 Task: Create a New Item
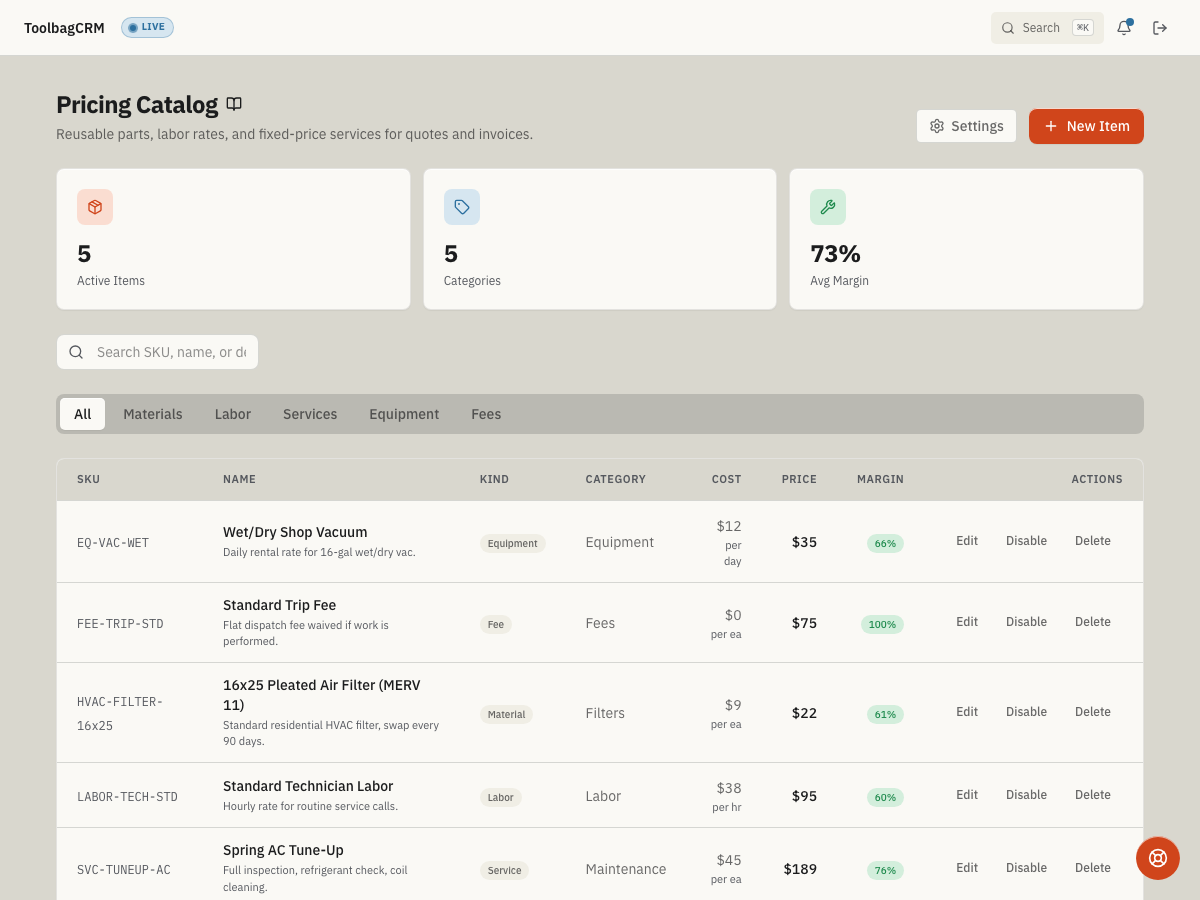[1086, 126]
